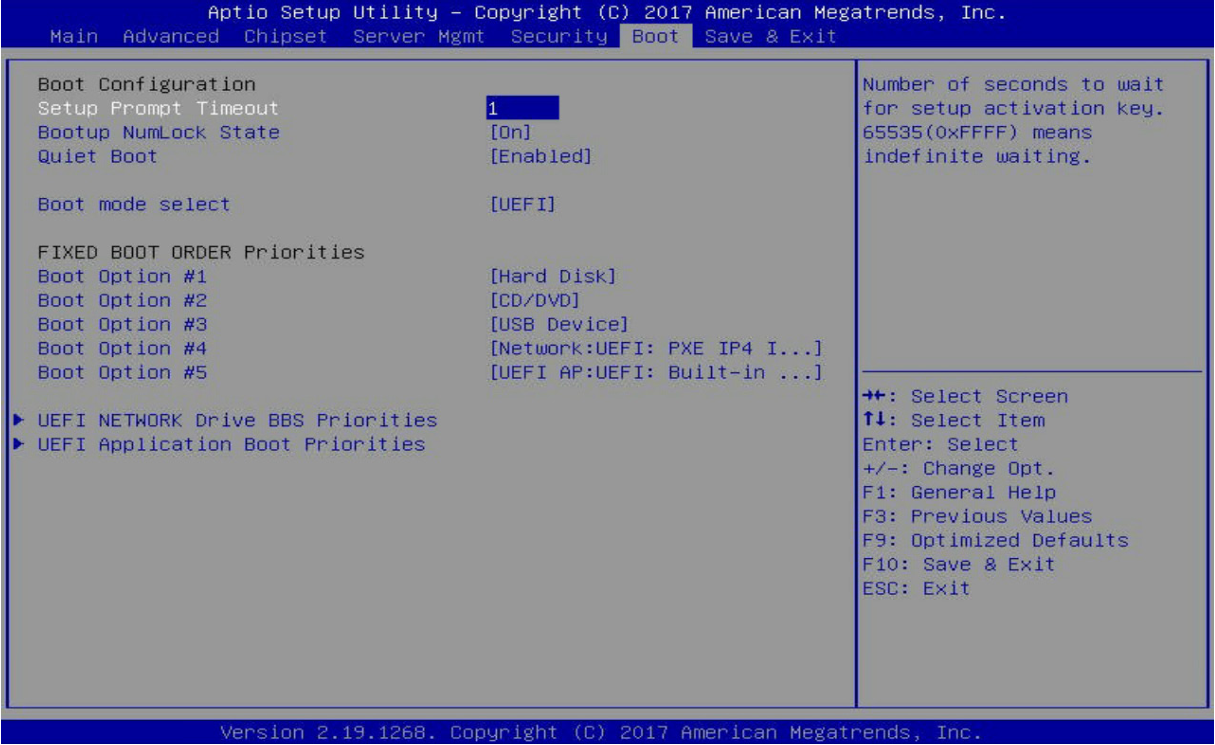Click the Boot Configuration heading
Screen dimensions: 1215x745
click(146, 84)
